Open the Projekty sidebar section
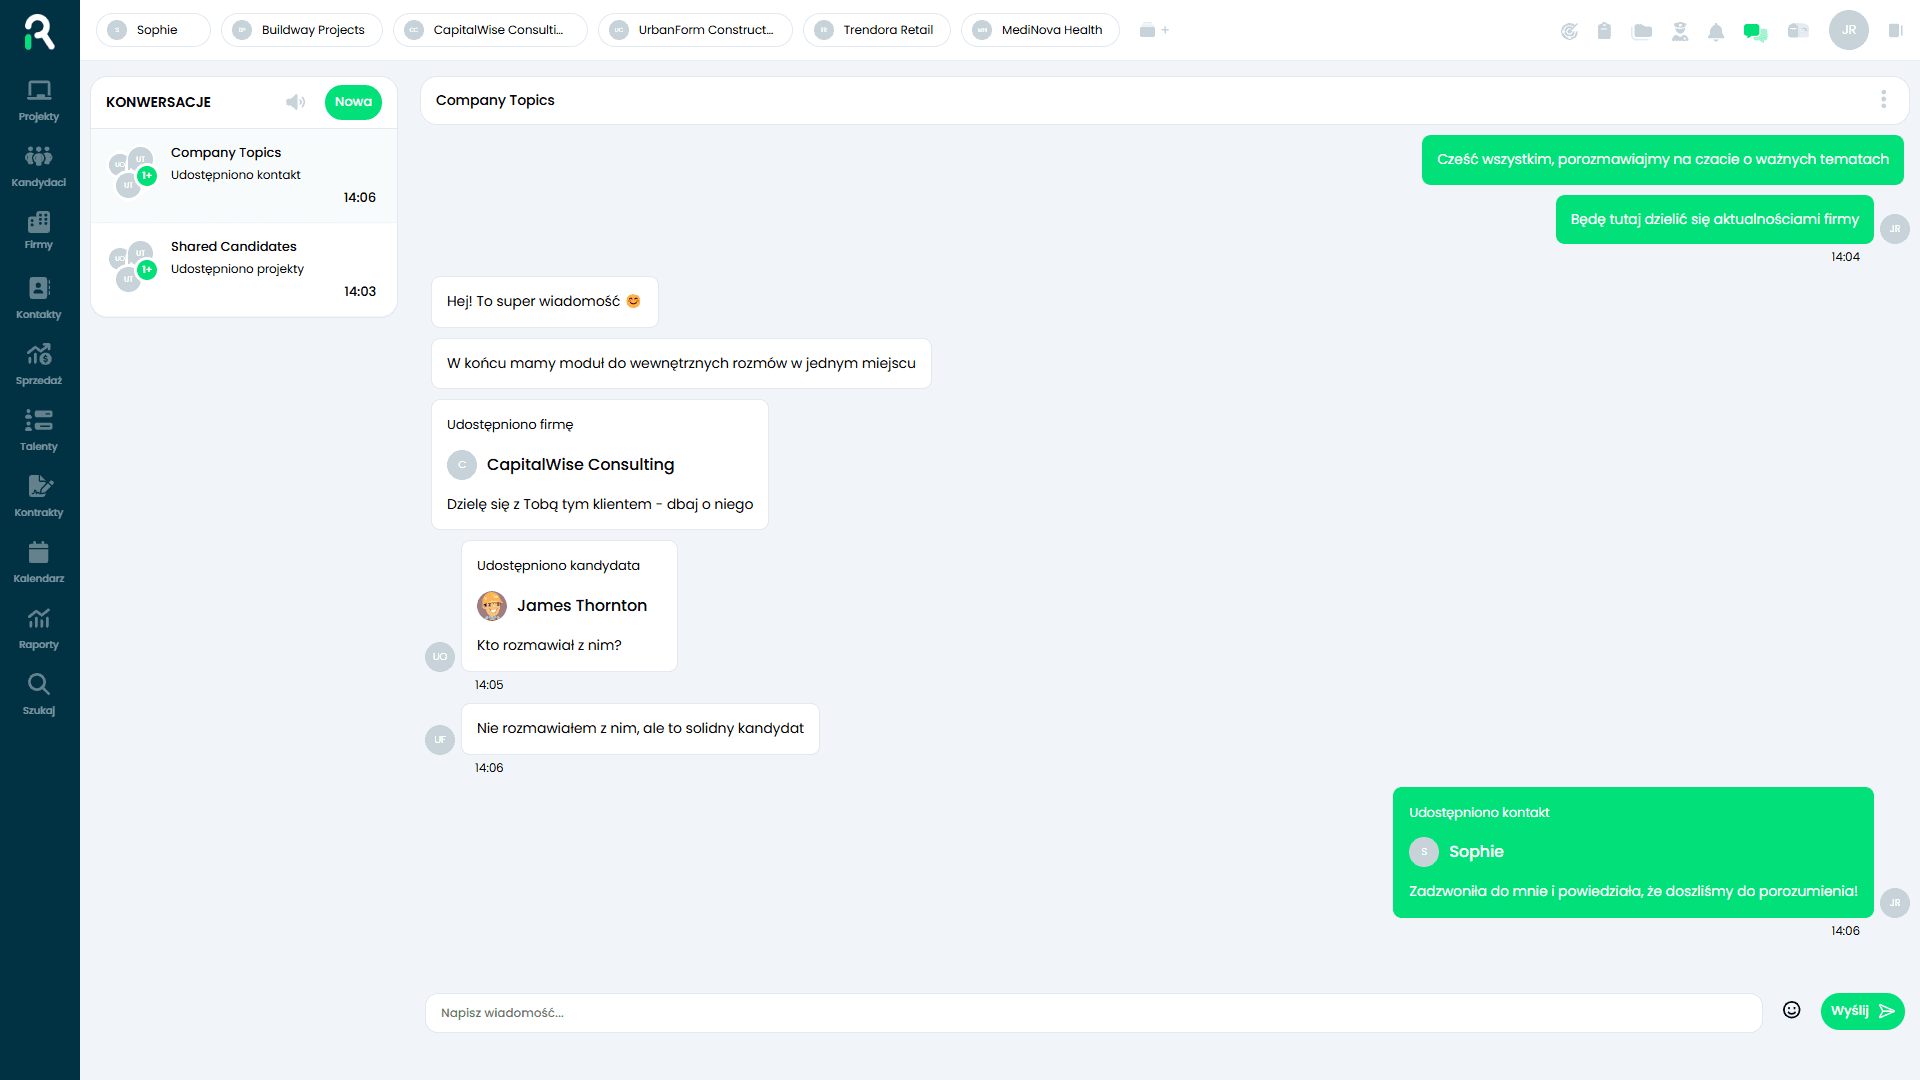 tap(39, 100)
